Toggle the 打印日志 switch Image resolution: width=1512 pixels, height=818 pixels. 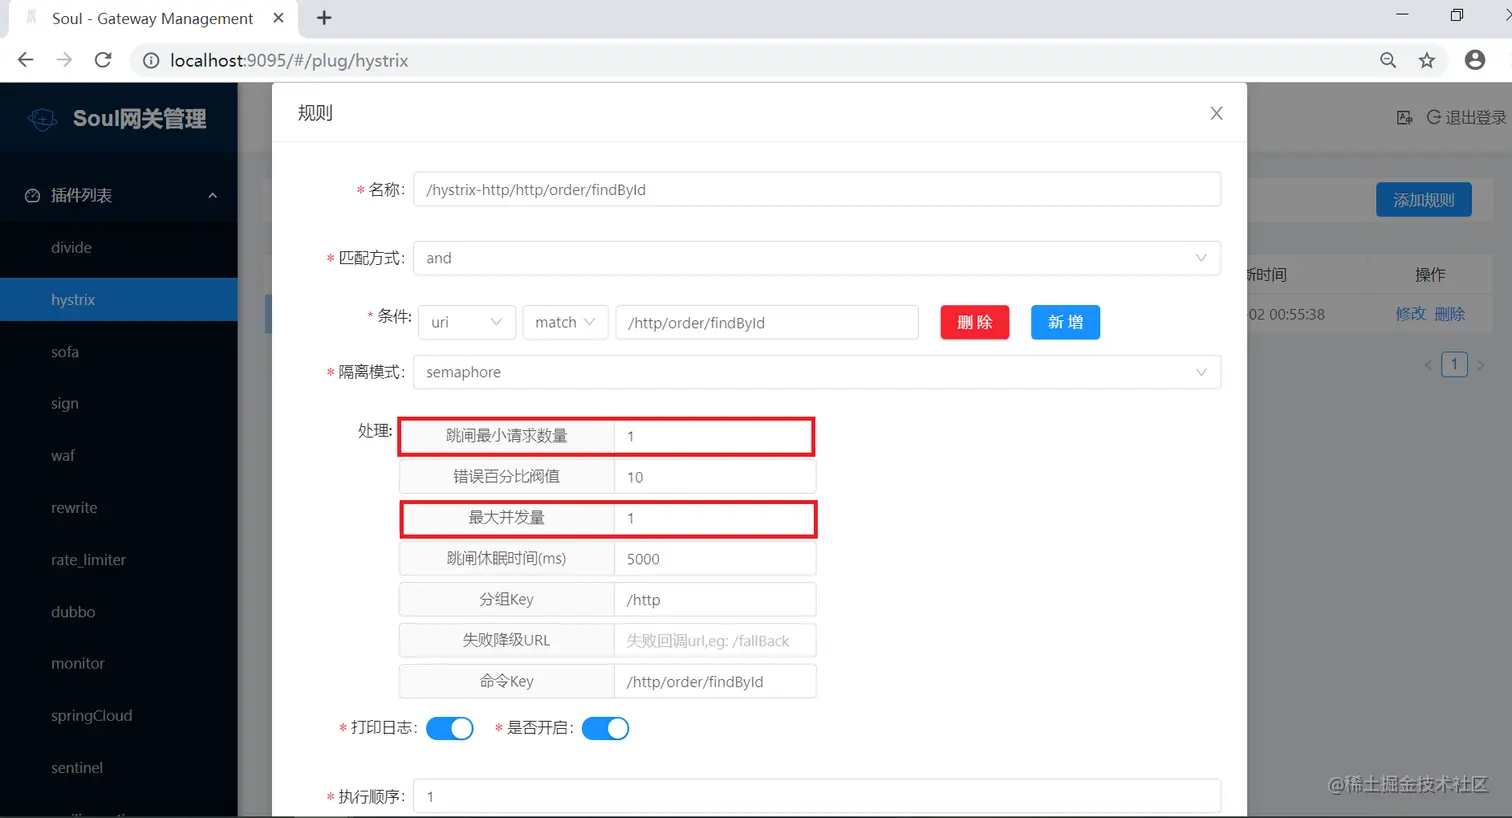[450, 728]
